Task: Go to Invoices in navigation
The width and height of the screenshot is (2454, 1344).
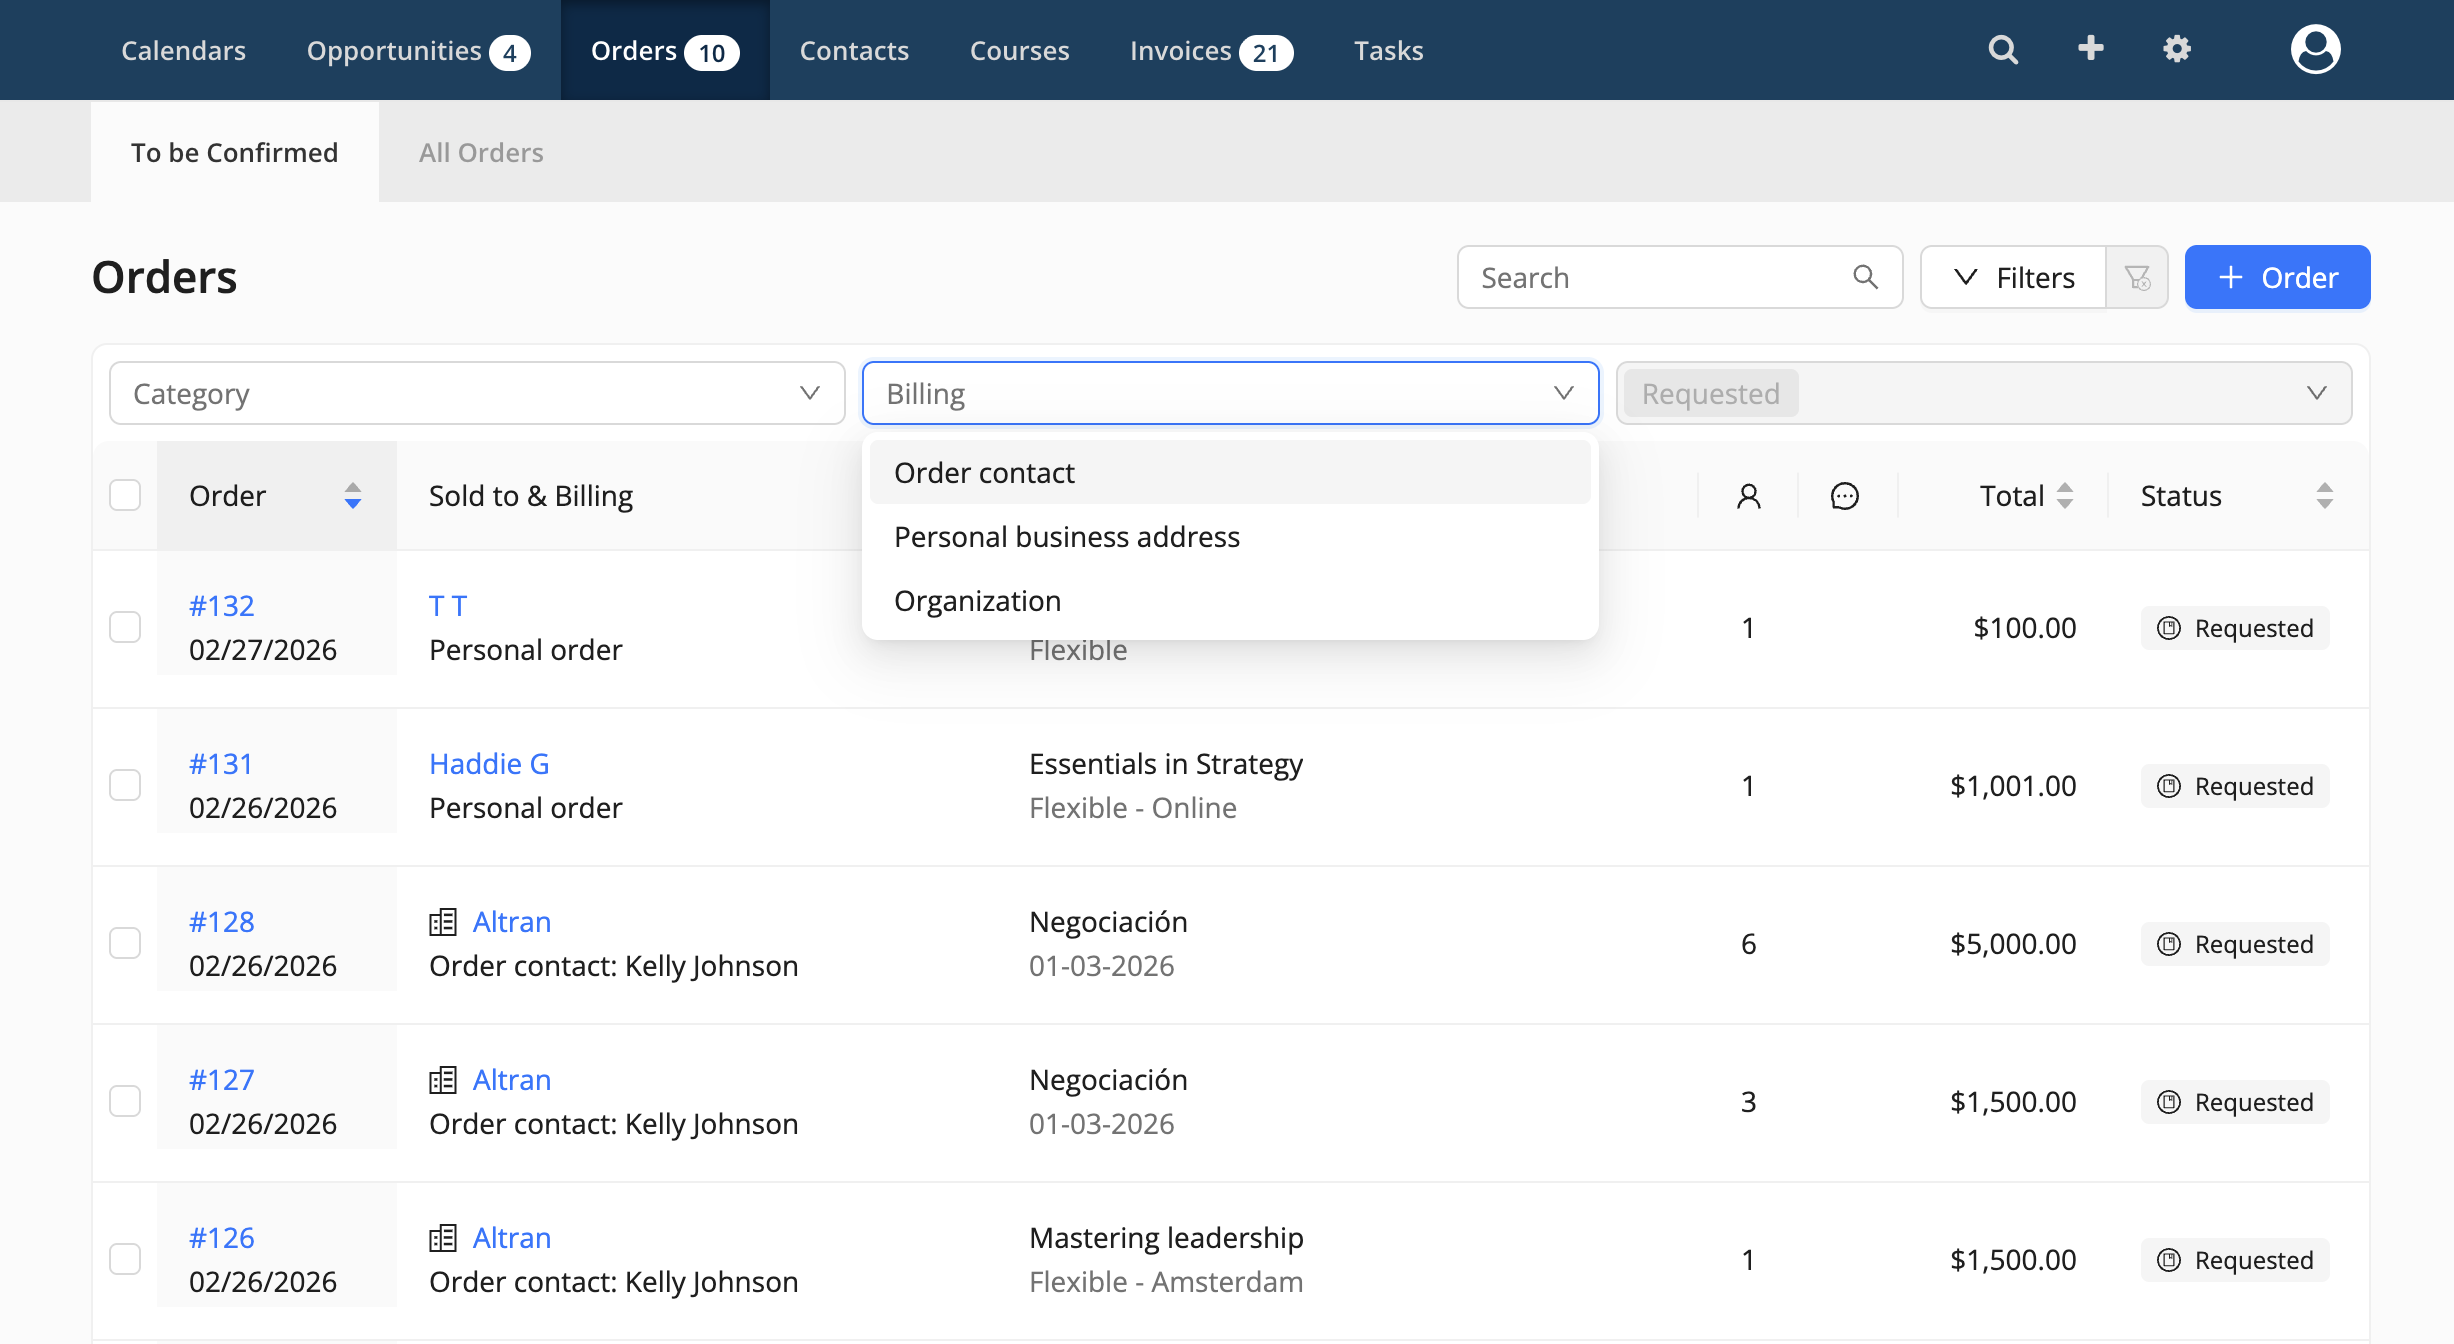Action: [1211, 50]
